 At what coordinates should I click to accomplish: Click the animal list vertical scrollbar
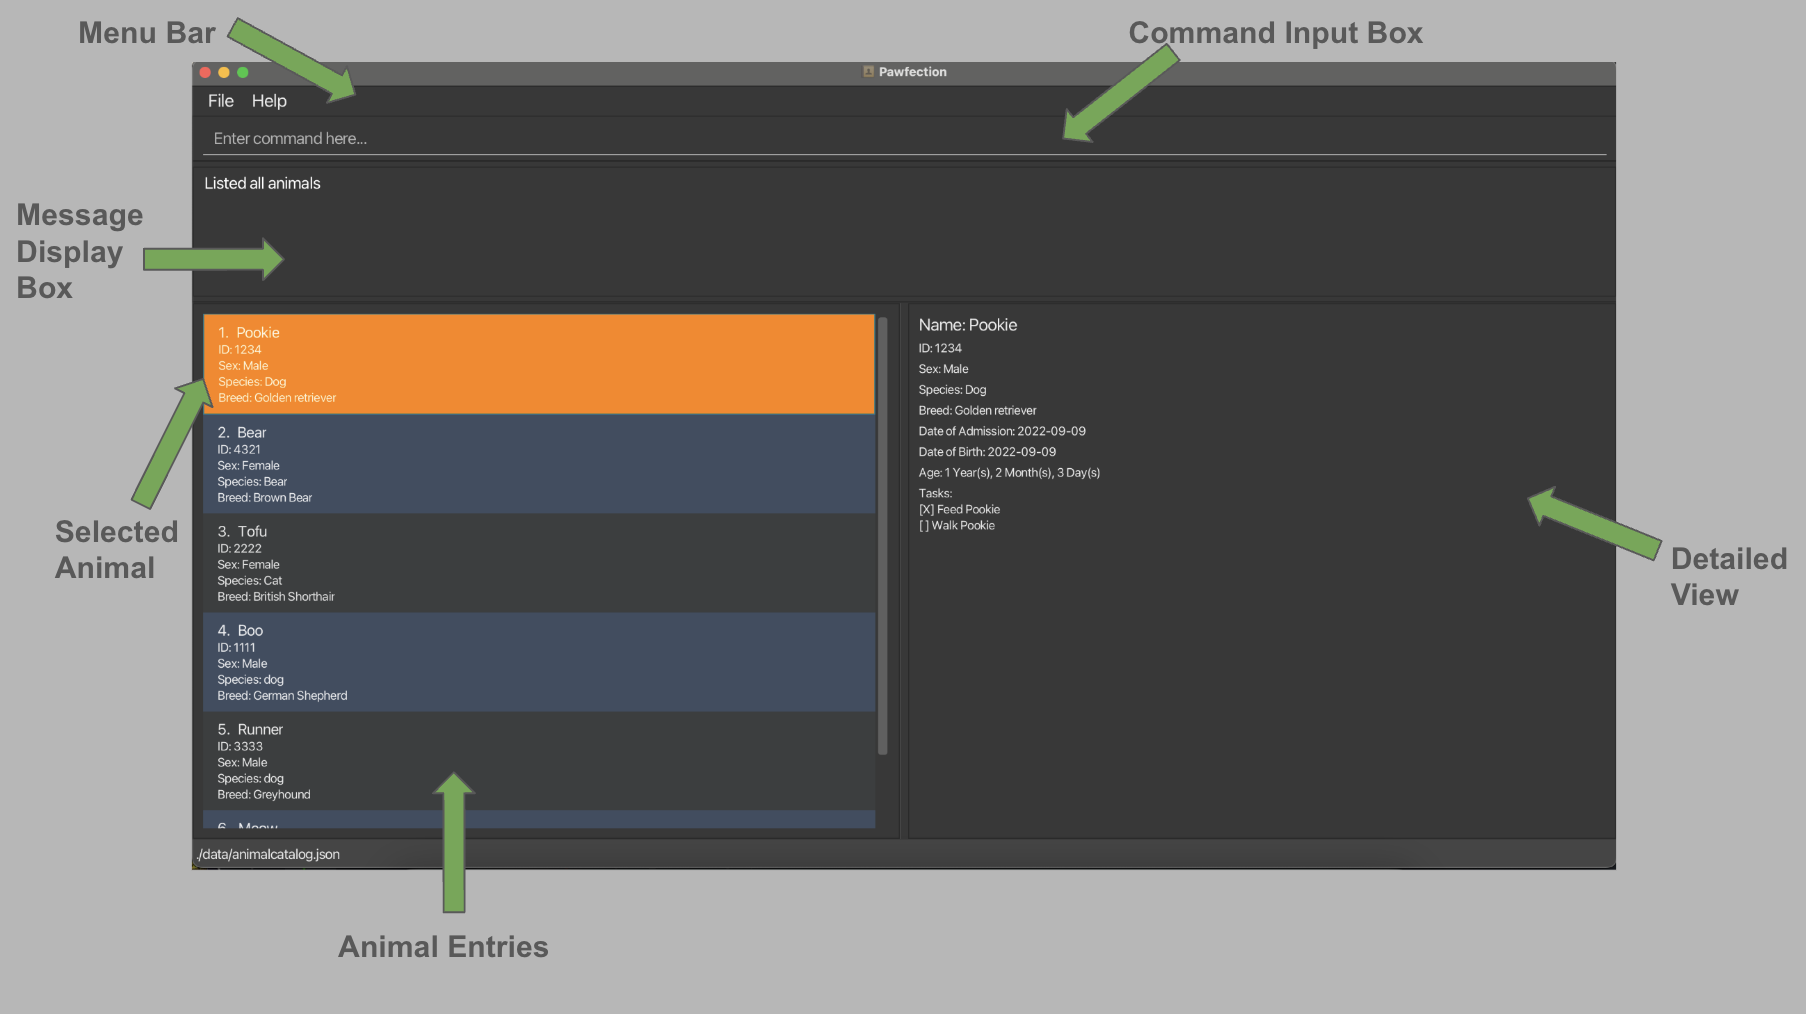882,535
